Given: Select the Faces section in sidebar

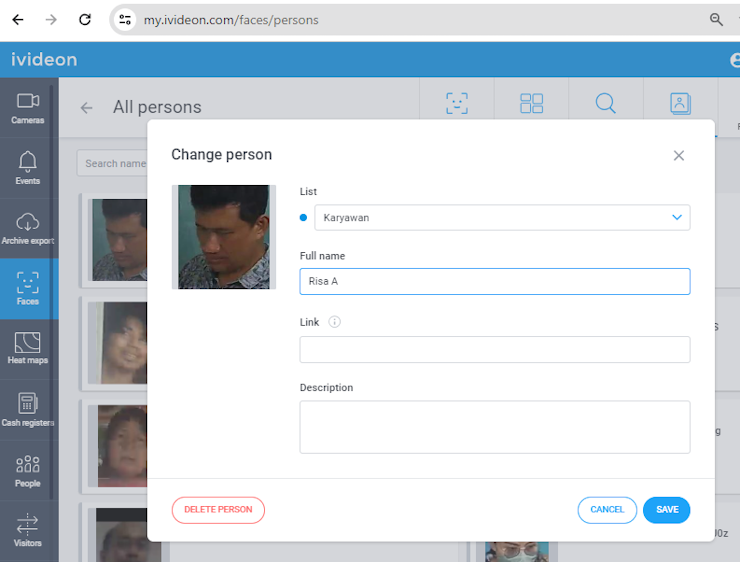Looking at the screenshot, I should point(27,288).
